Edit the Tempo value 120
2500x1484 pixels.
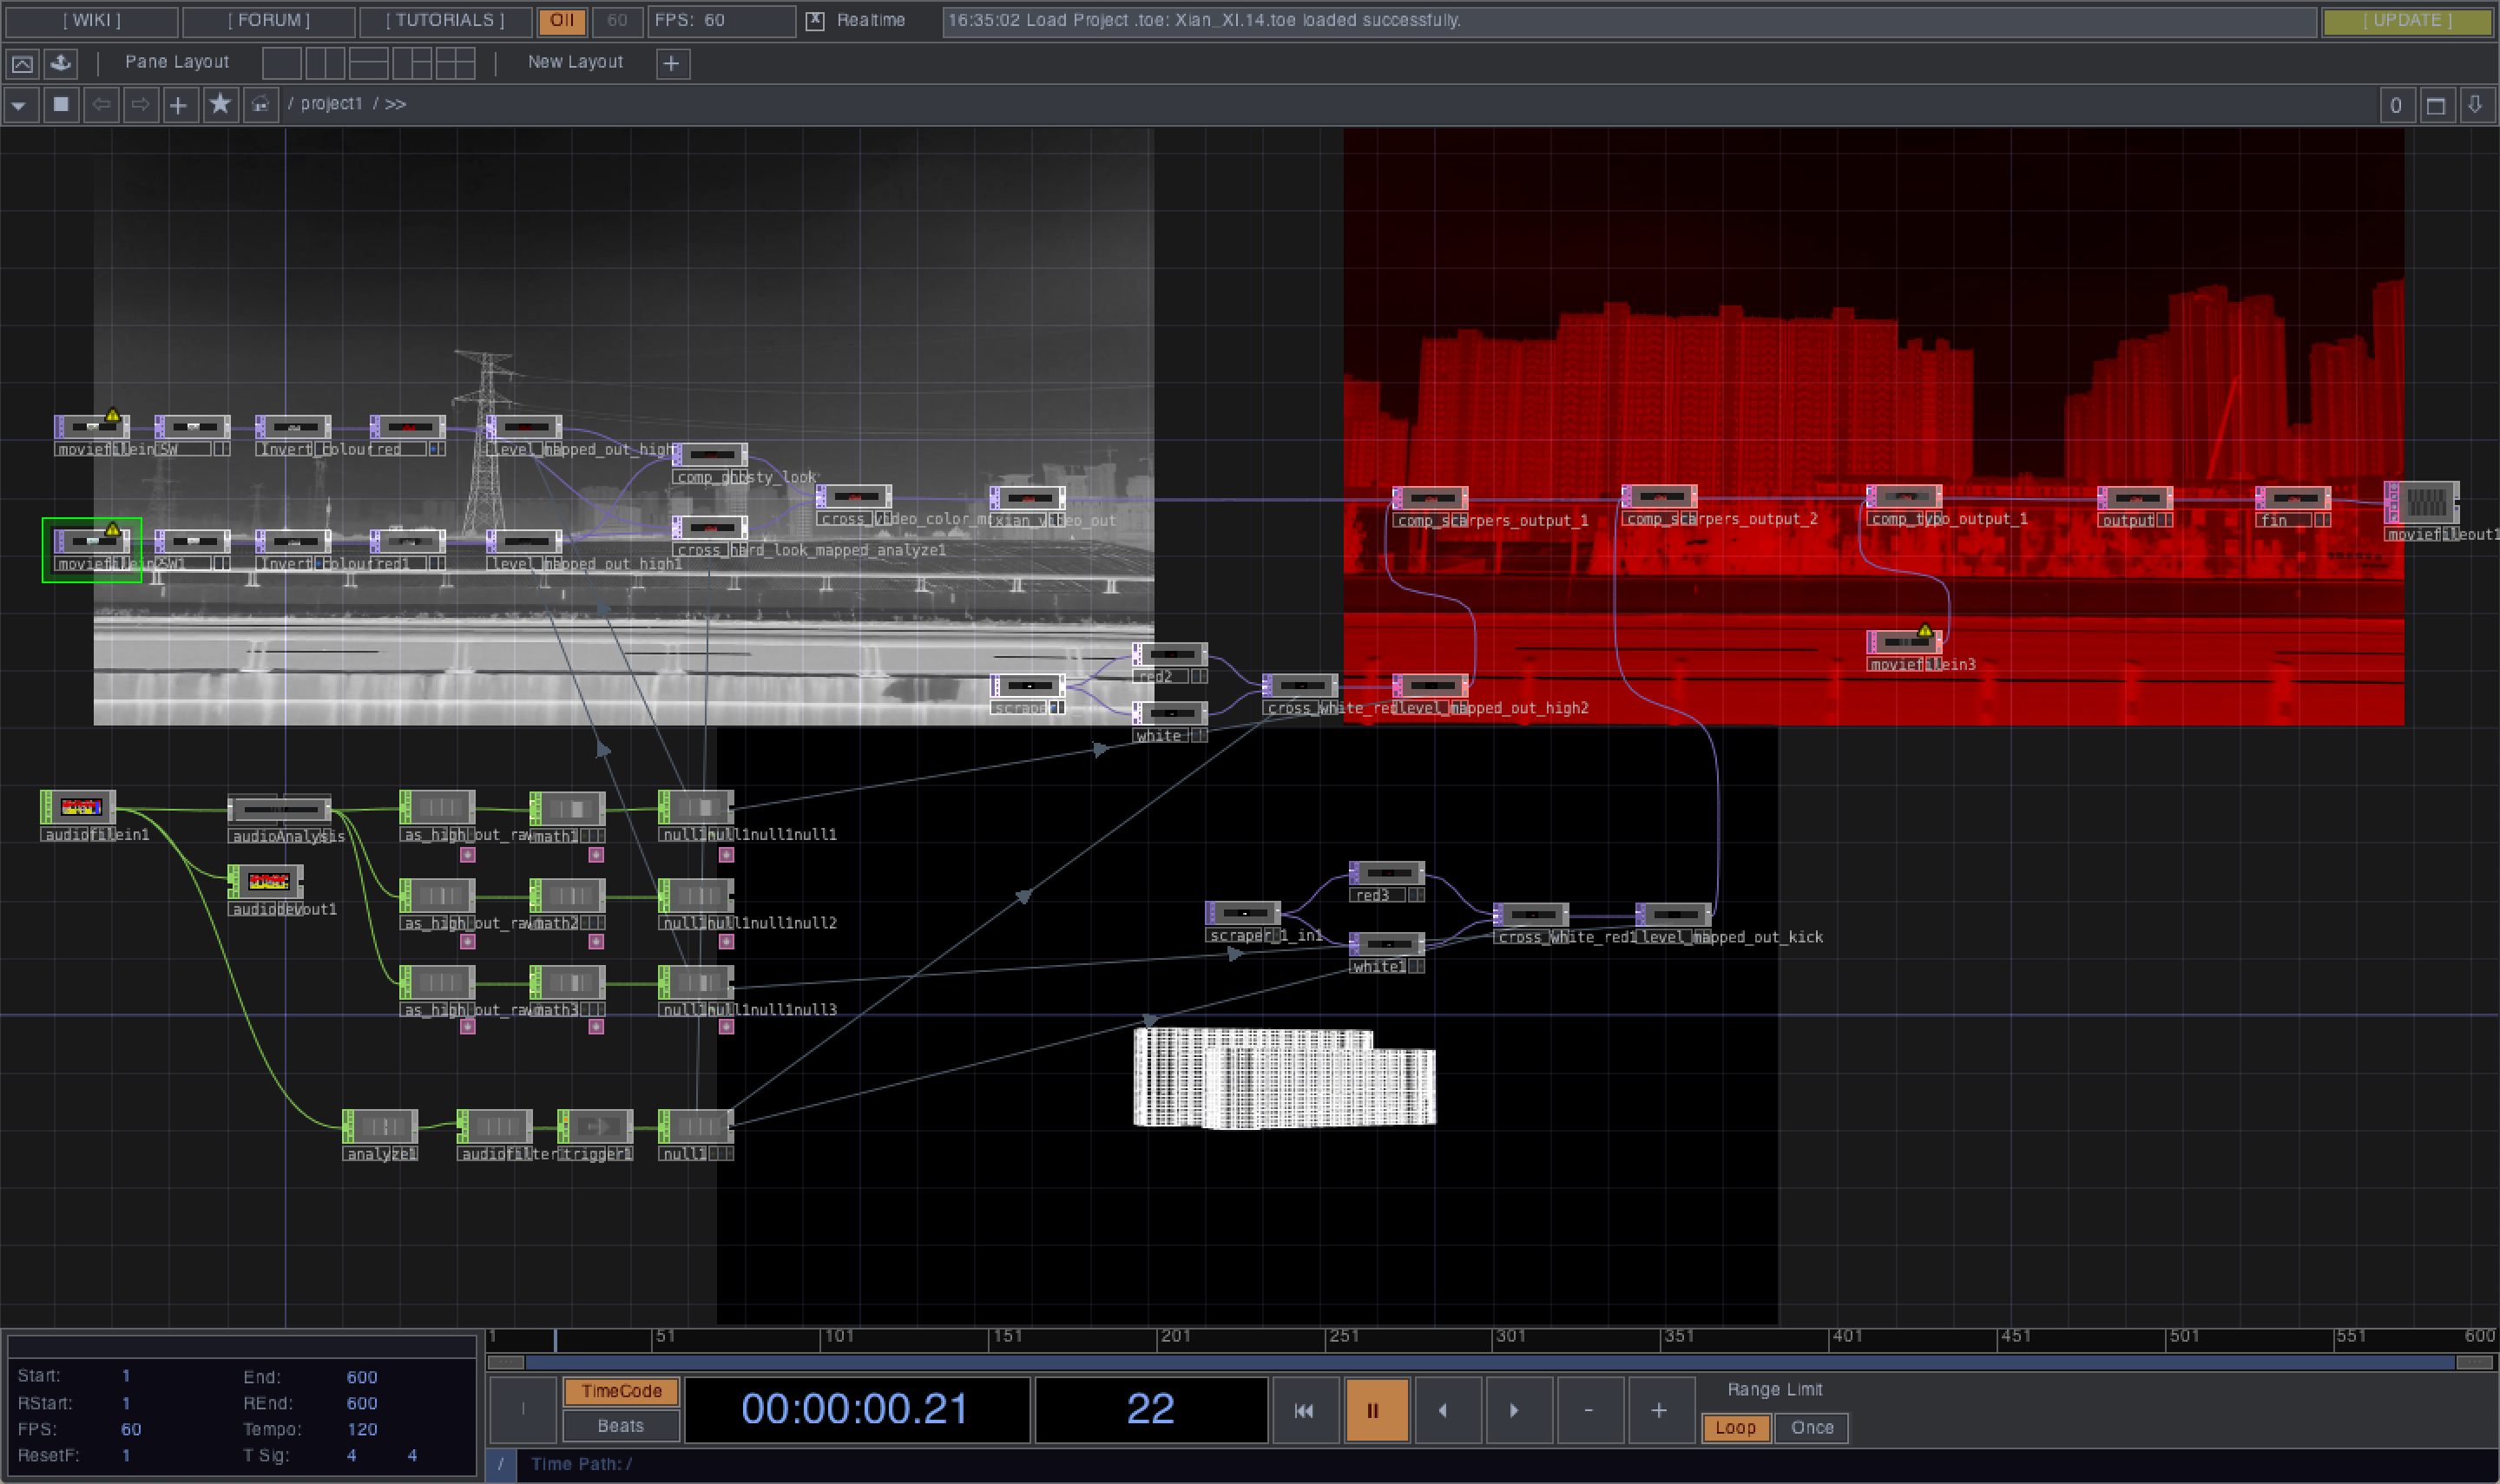[362, 1429]
